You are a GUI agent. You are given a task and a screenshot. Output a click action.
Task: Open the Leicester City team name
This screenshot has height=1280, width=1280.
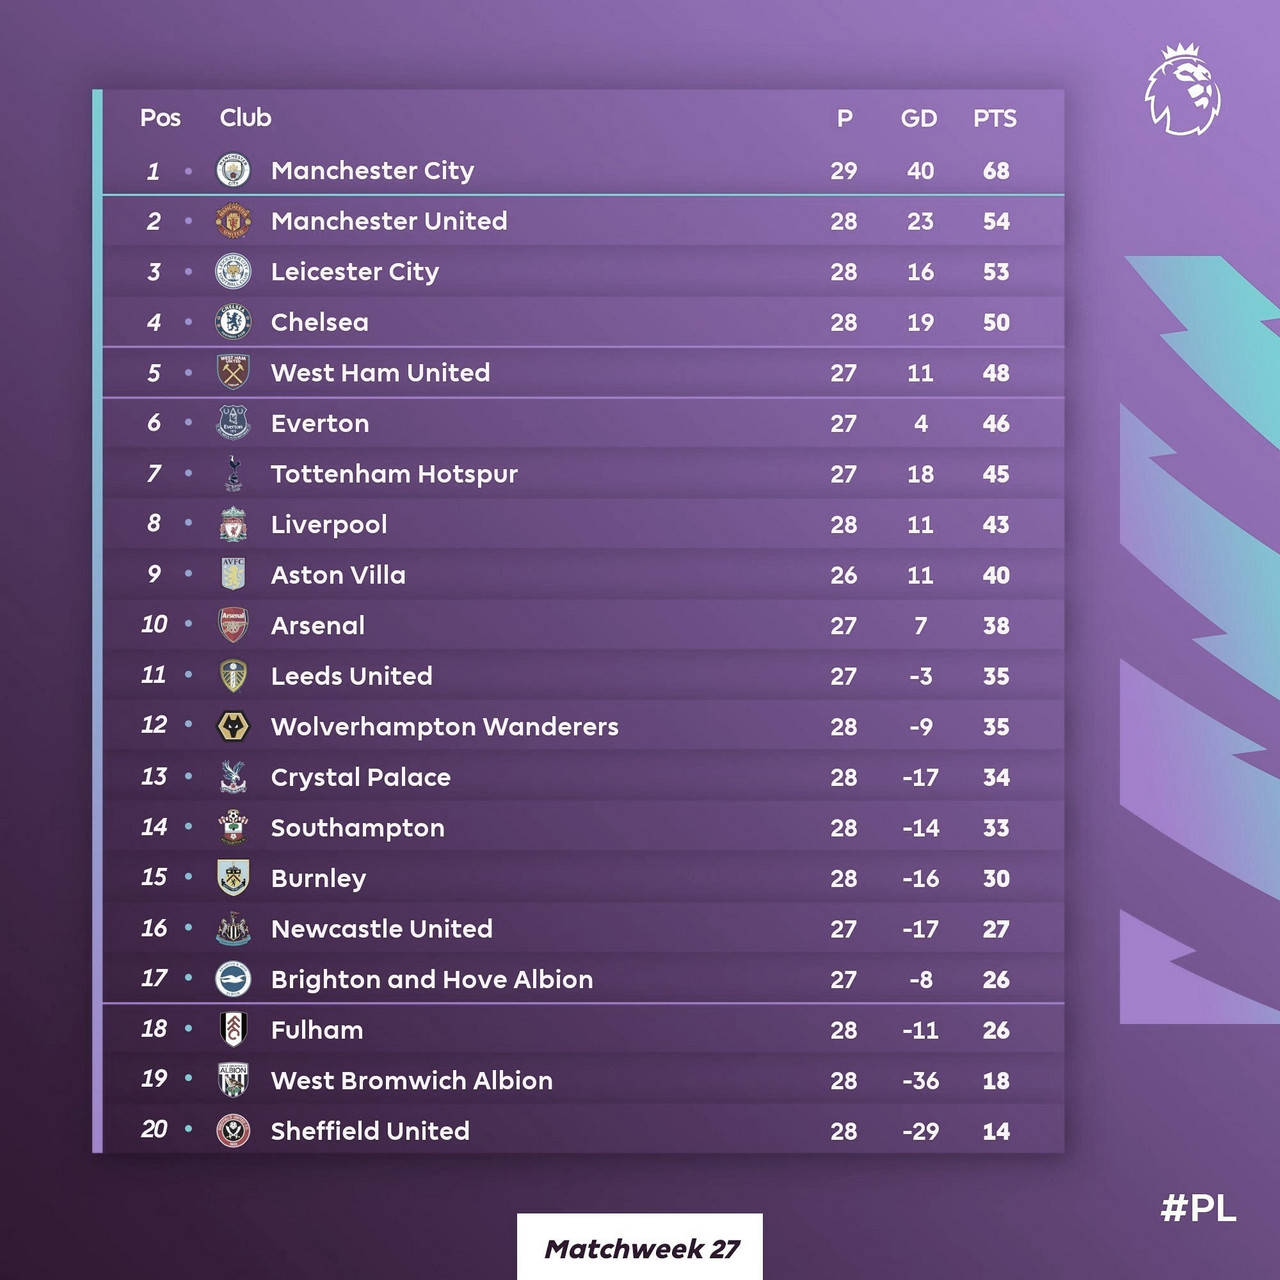click(x=355, y=272)
